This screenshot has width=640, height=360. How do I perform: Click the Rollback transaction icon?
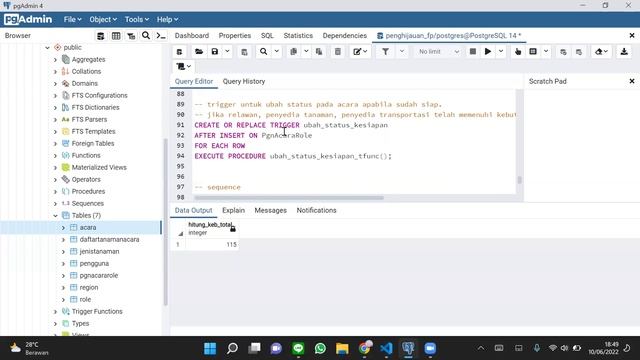579,52
